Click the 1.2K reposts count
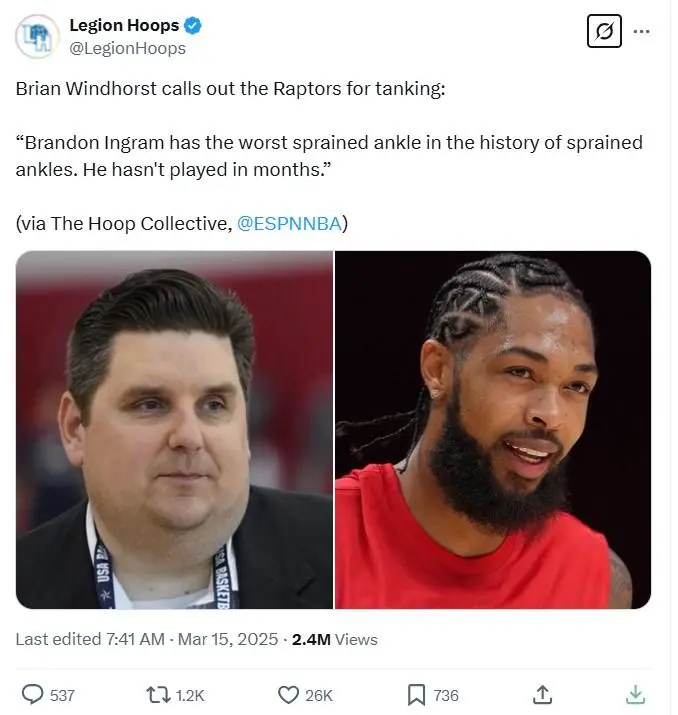The height and width of the screenshot is (715, 678). pos(190,696)
